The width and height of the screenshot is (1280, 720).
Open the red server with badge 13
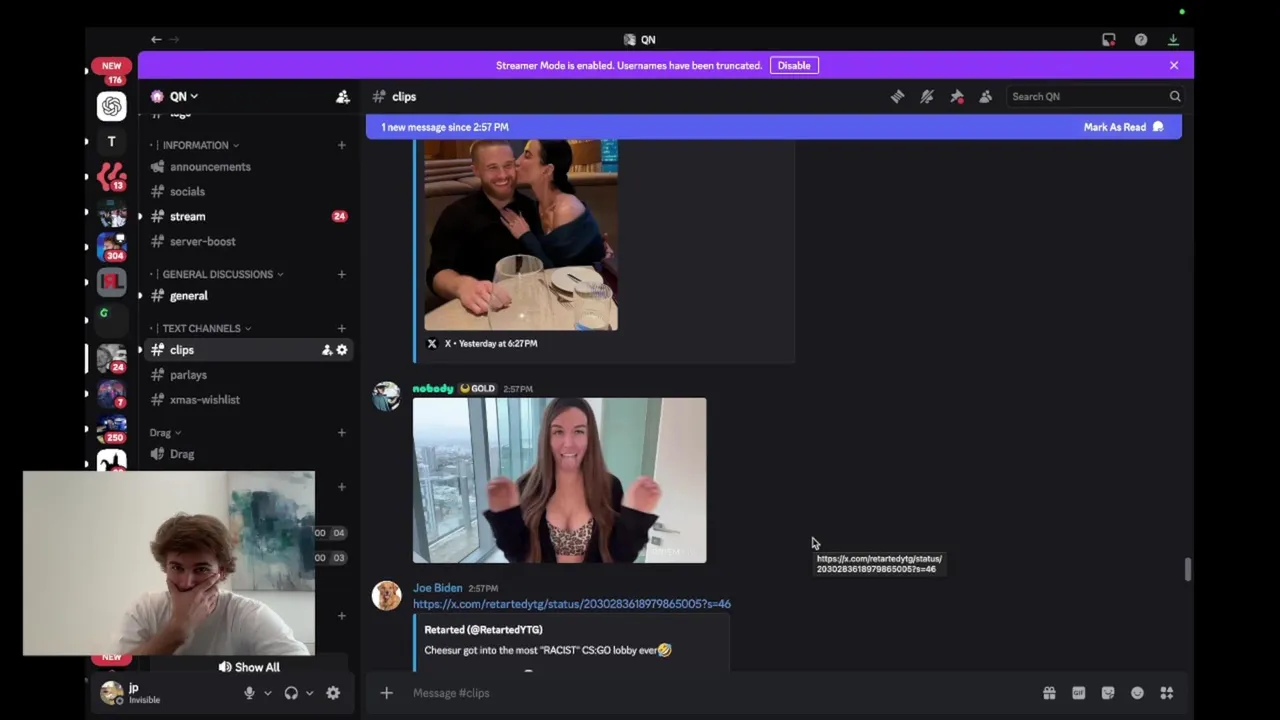(112, 177)
